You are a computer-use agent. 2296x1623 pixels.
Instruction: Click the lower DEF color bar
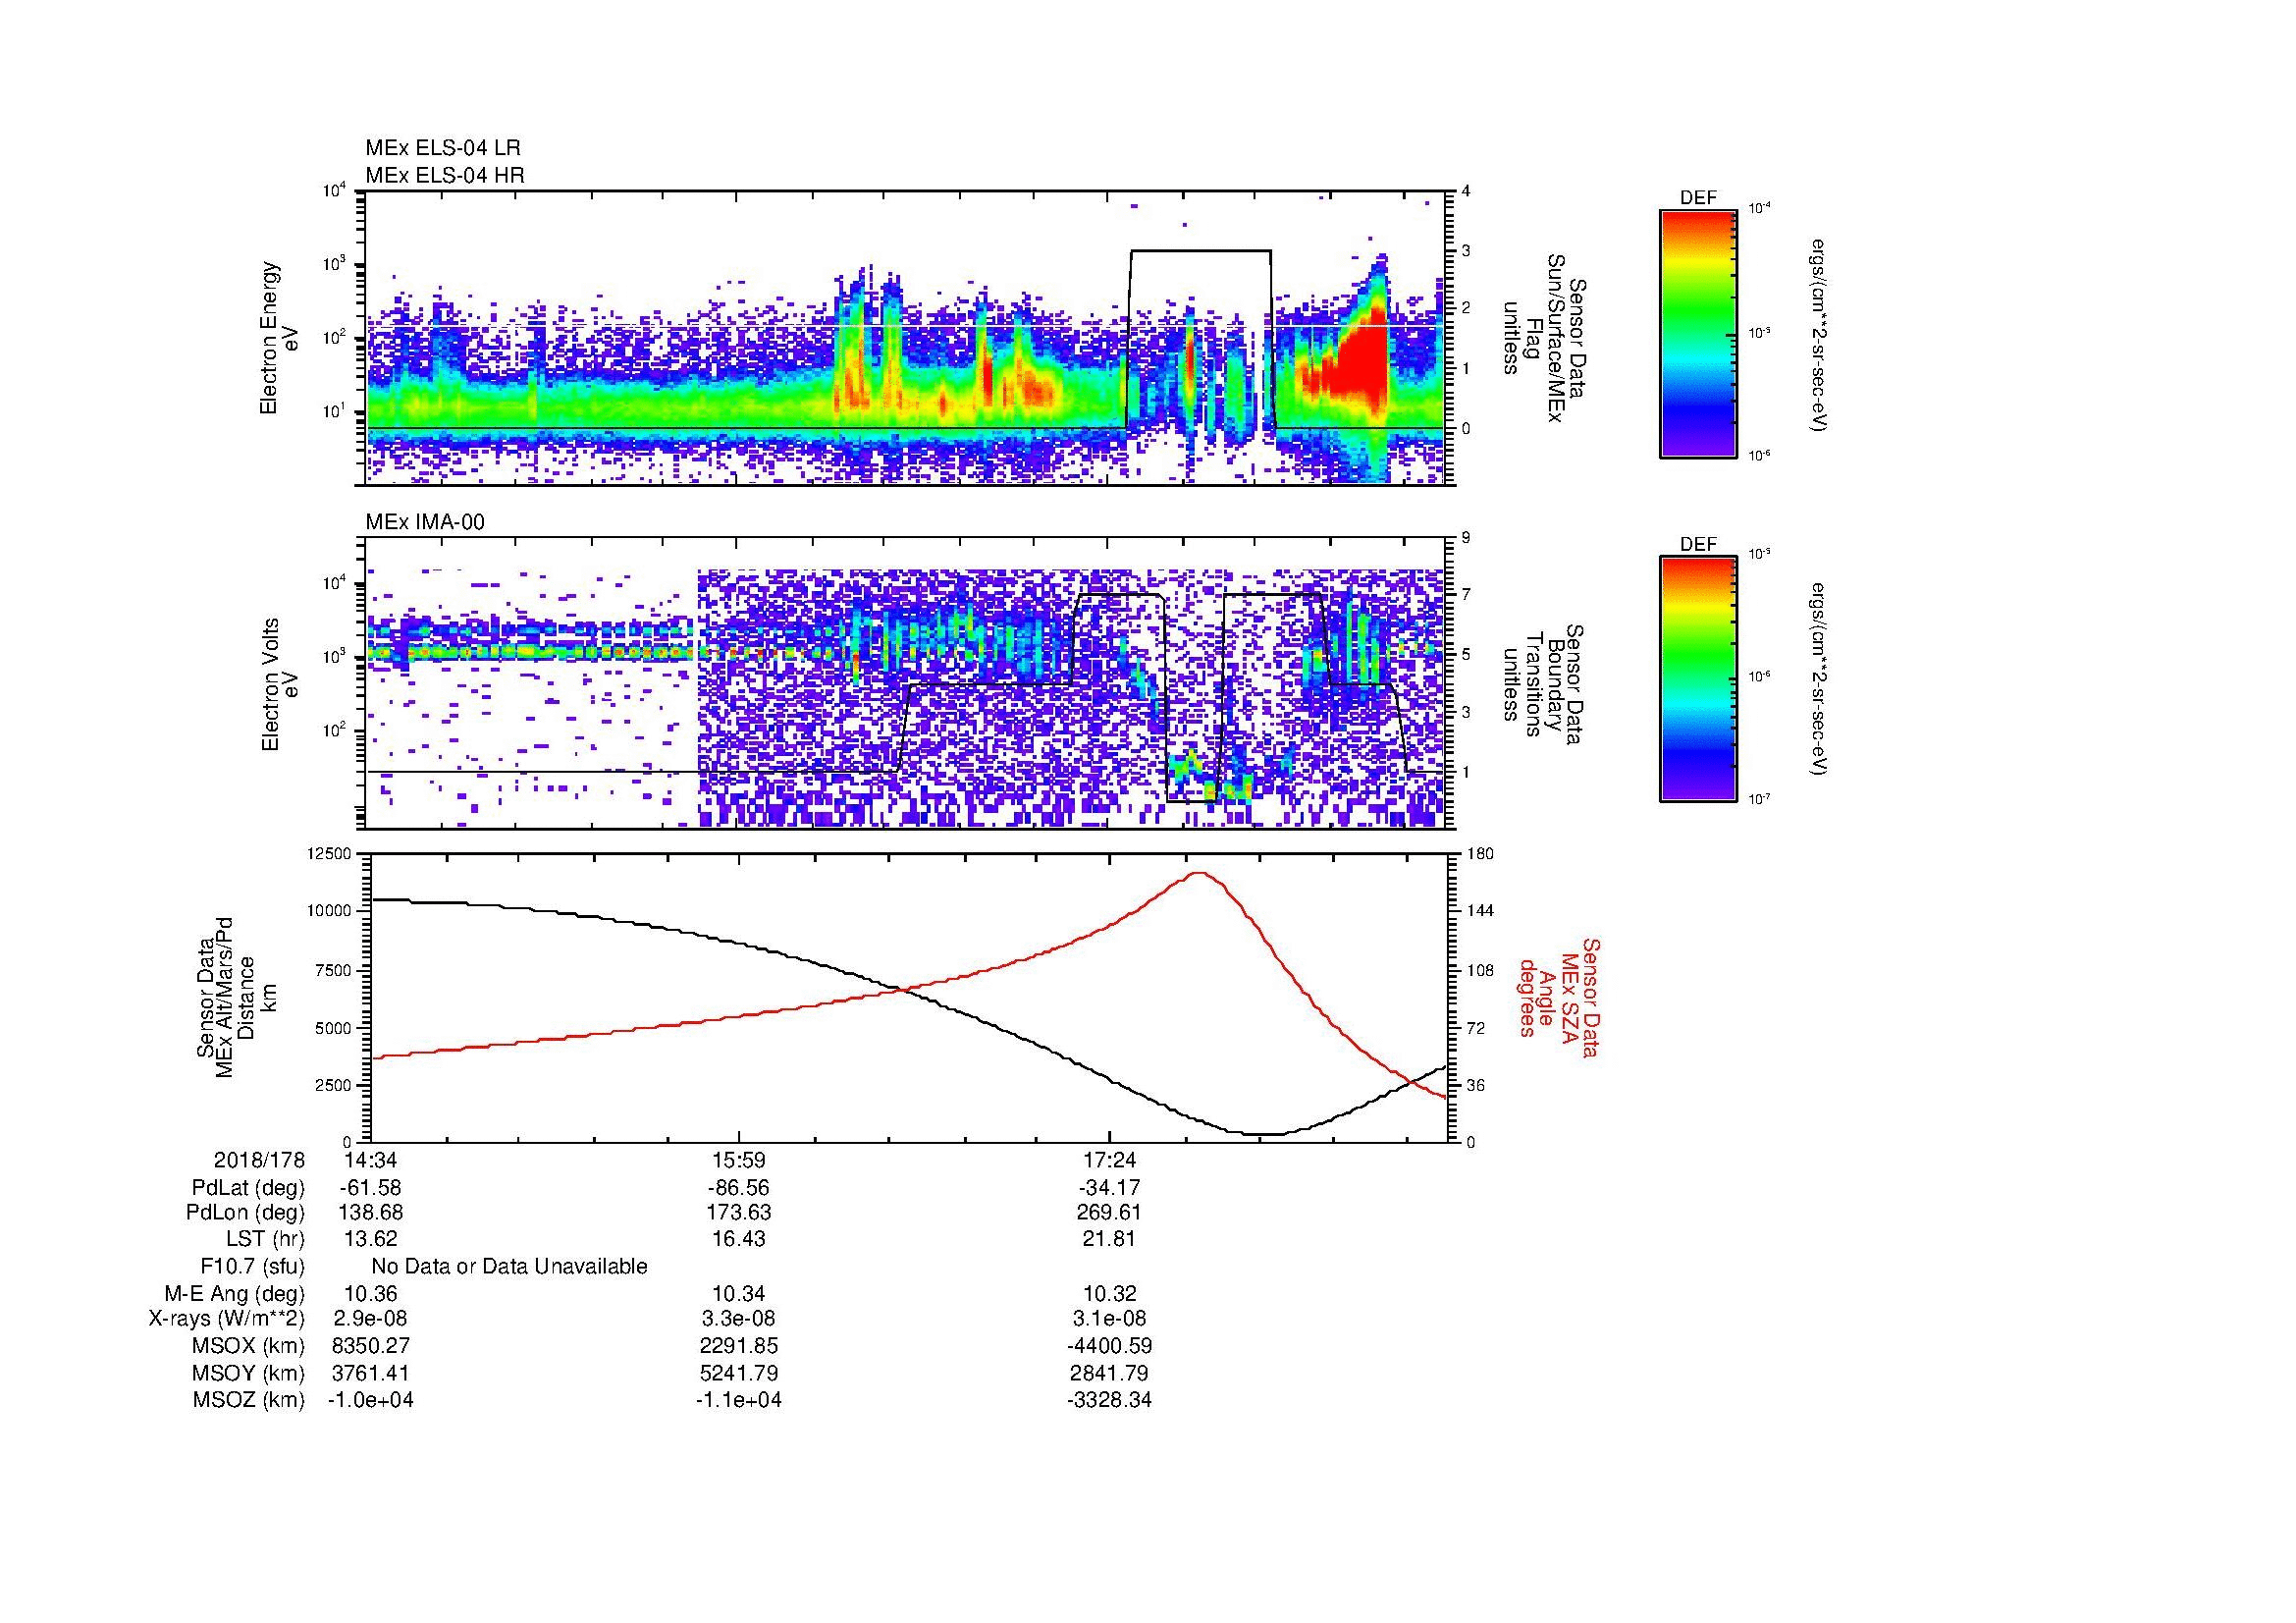click(x=1698, y=679)
